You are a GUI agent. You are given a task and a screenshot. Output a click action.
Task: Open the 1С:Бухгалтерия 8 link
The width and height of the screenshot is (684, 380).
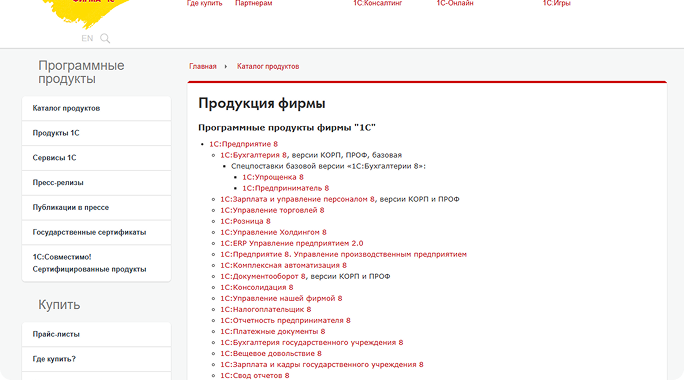(x=253, y=155)
